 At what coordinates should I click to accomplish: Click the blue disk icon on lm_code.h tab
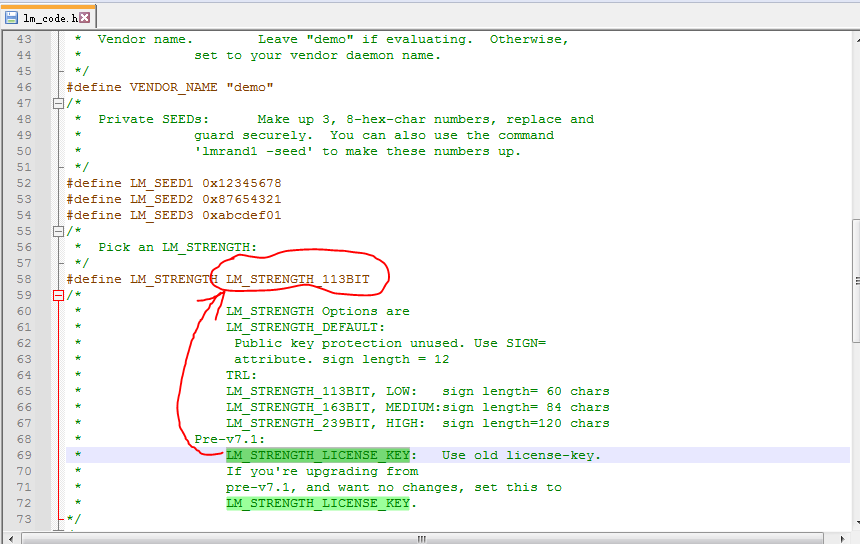click(x=12, y=18)
